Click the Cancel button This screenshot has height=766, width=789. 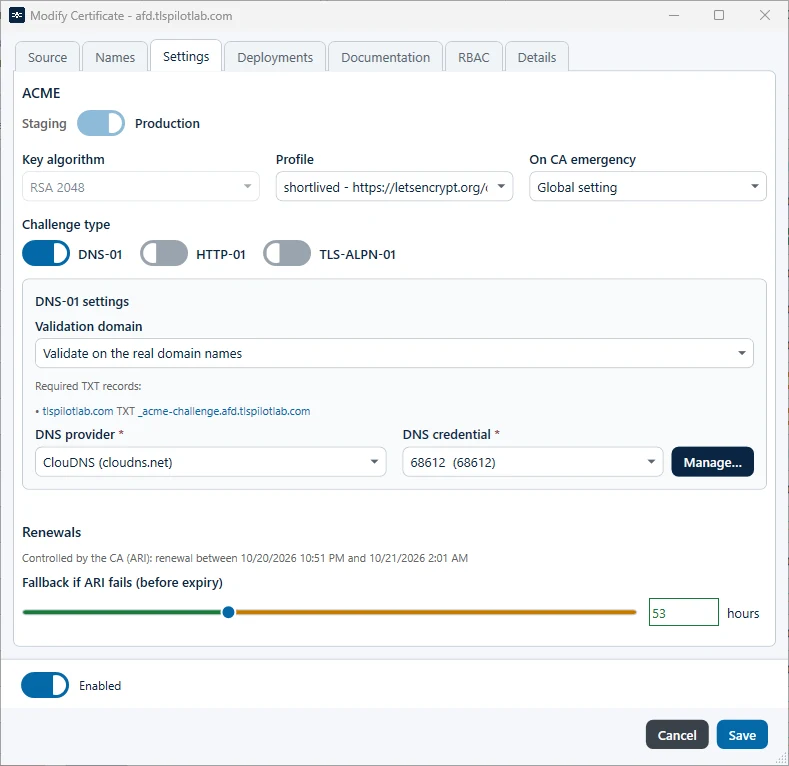(677, 735)
